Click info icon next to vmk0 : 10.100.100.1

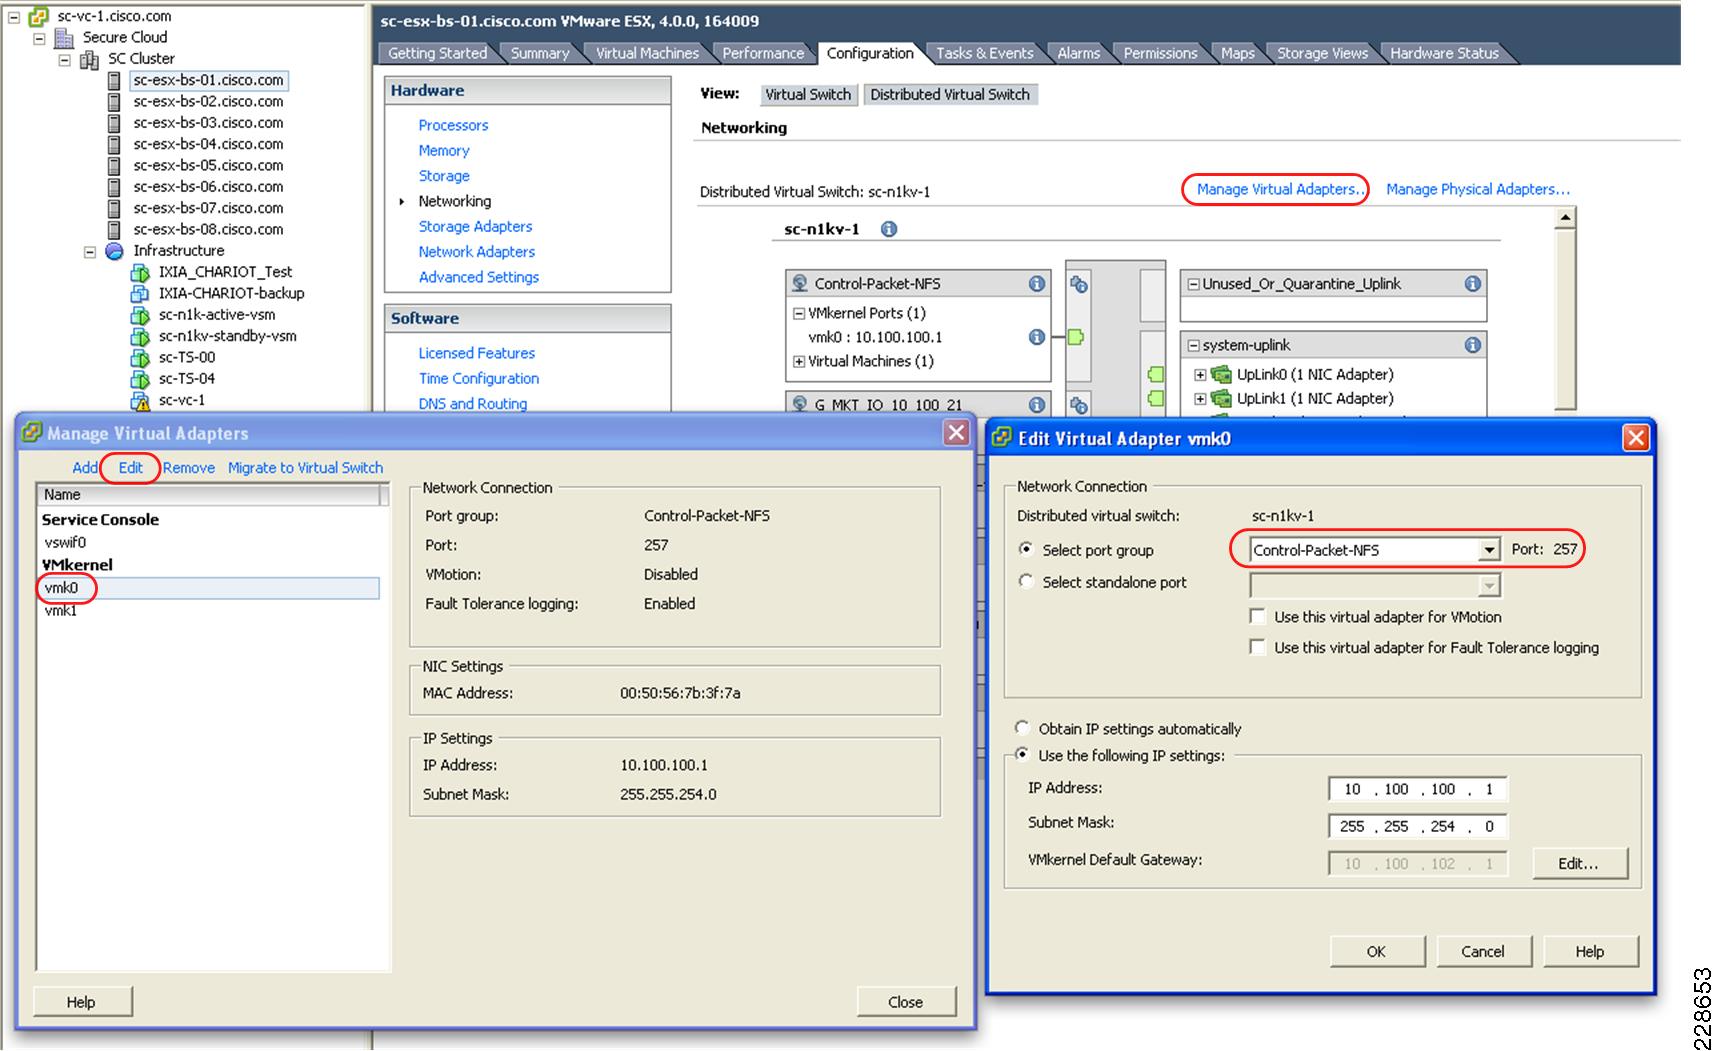(x=1037, y=337)
